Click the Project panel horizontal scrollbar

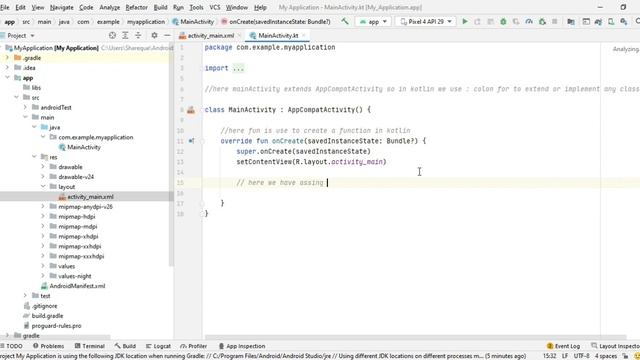tap(55, 337)
